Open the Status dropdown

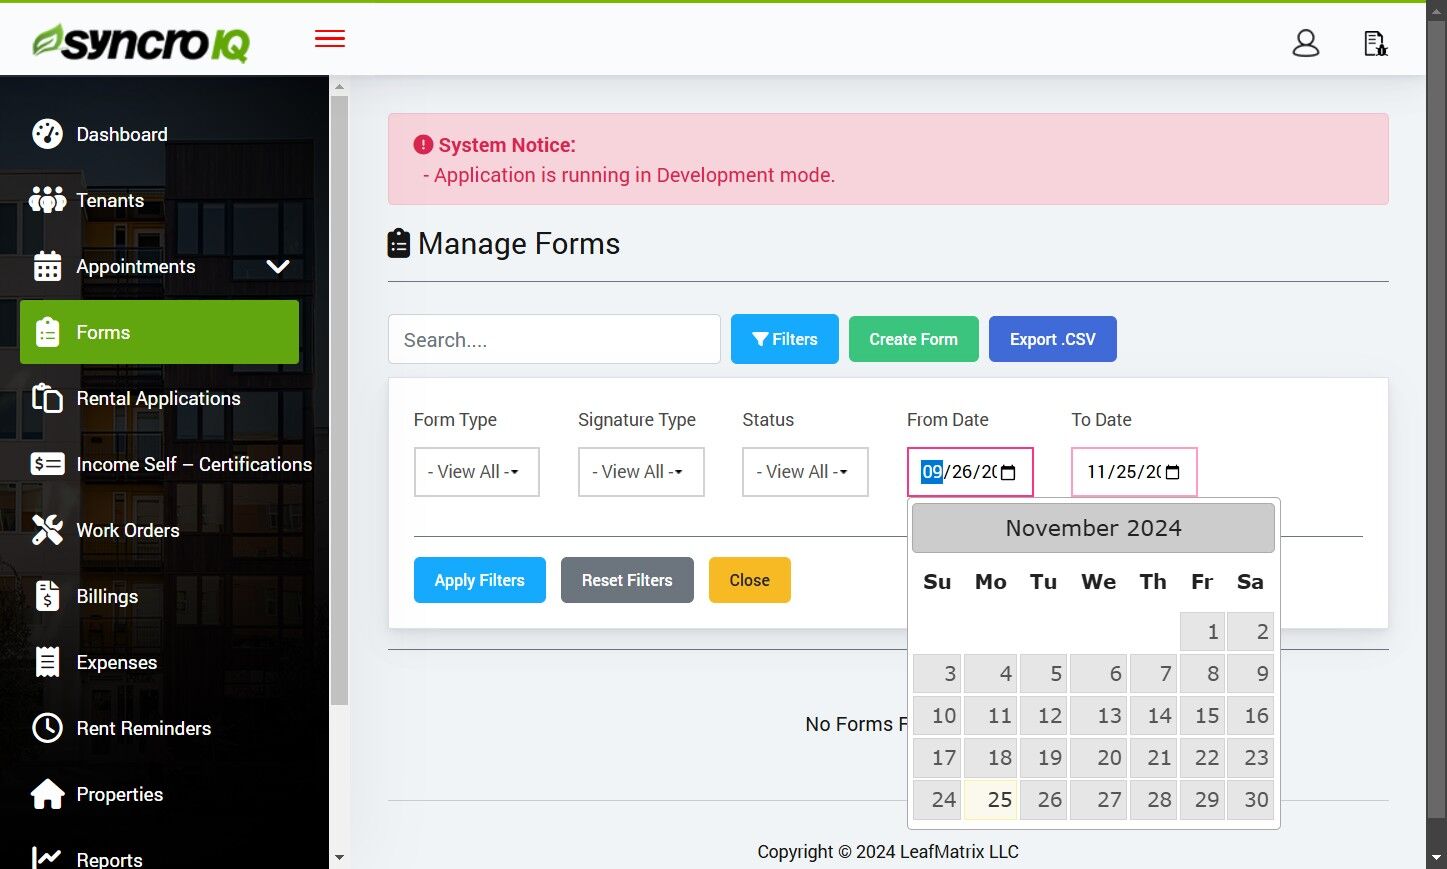click(x=805, y=472)
